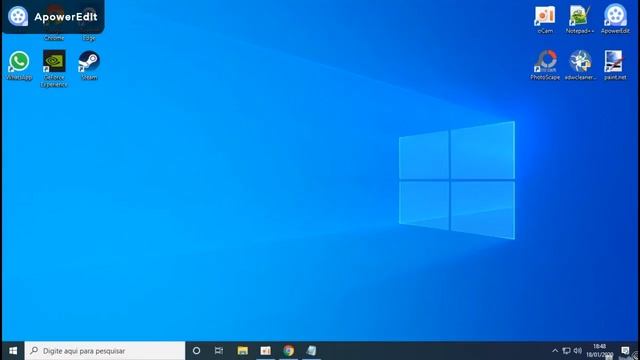Open the notepad app beside Chrome on taskbar
This screenshot has height=360, width=640.
(x=311, y=351)
